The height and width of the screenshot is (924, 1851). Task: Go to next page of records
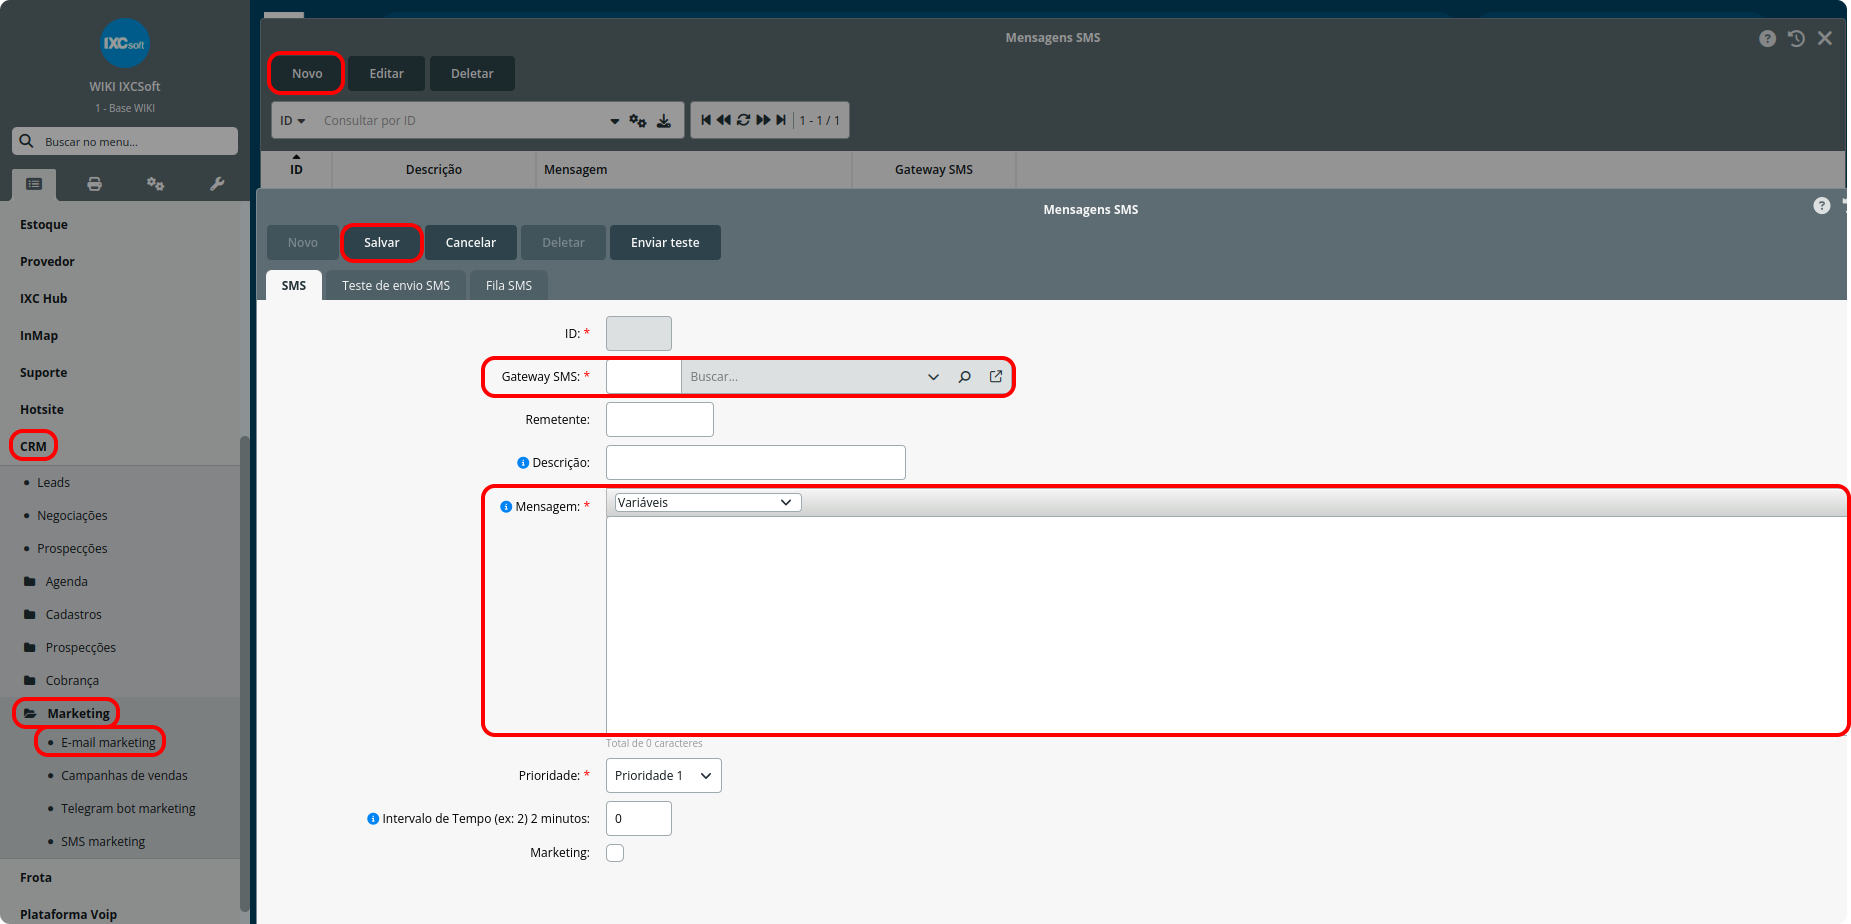763,120
